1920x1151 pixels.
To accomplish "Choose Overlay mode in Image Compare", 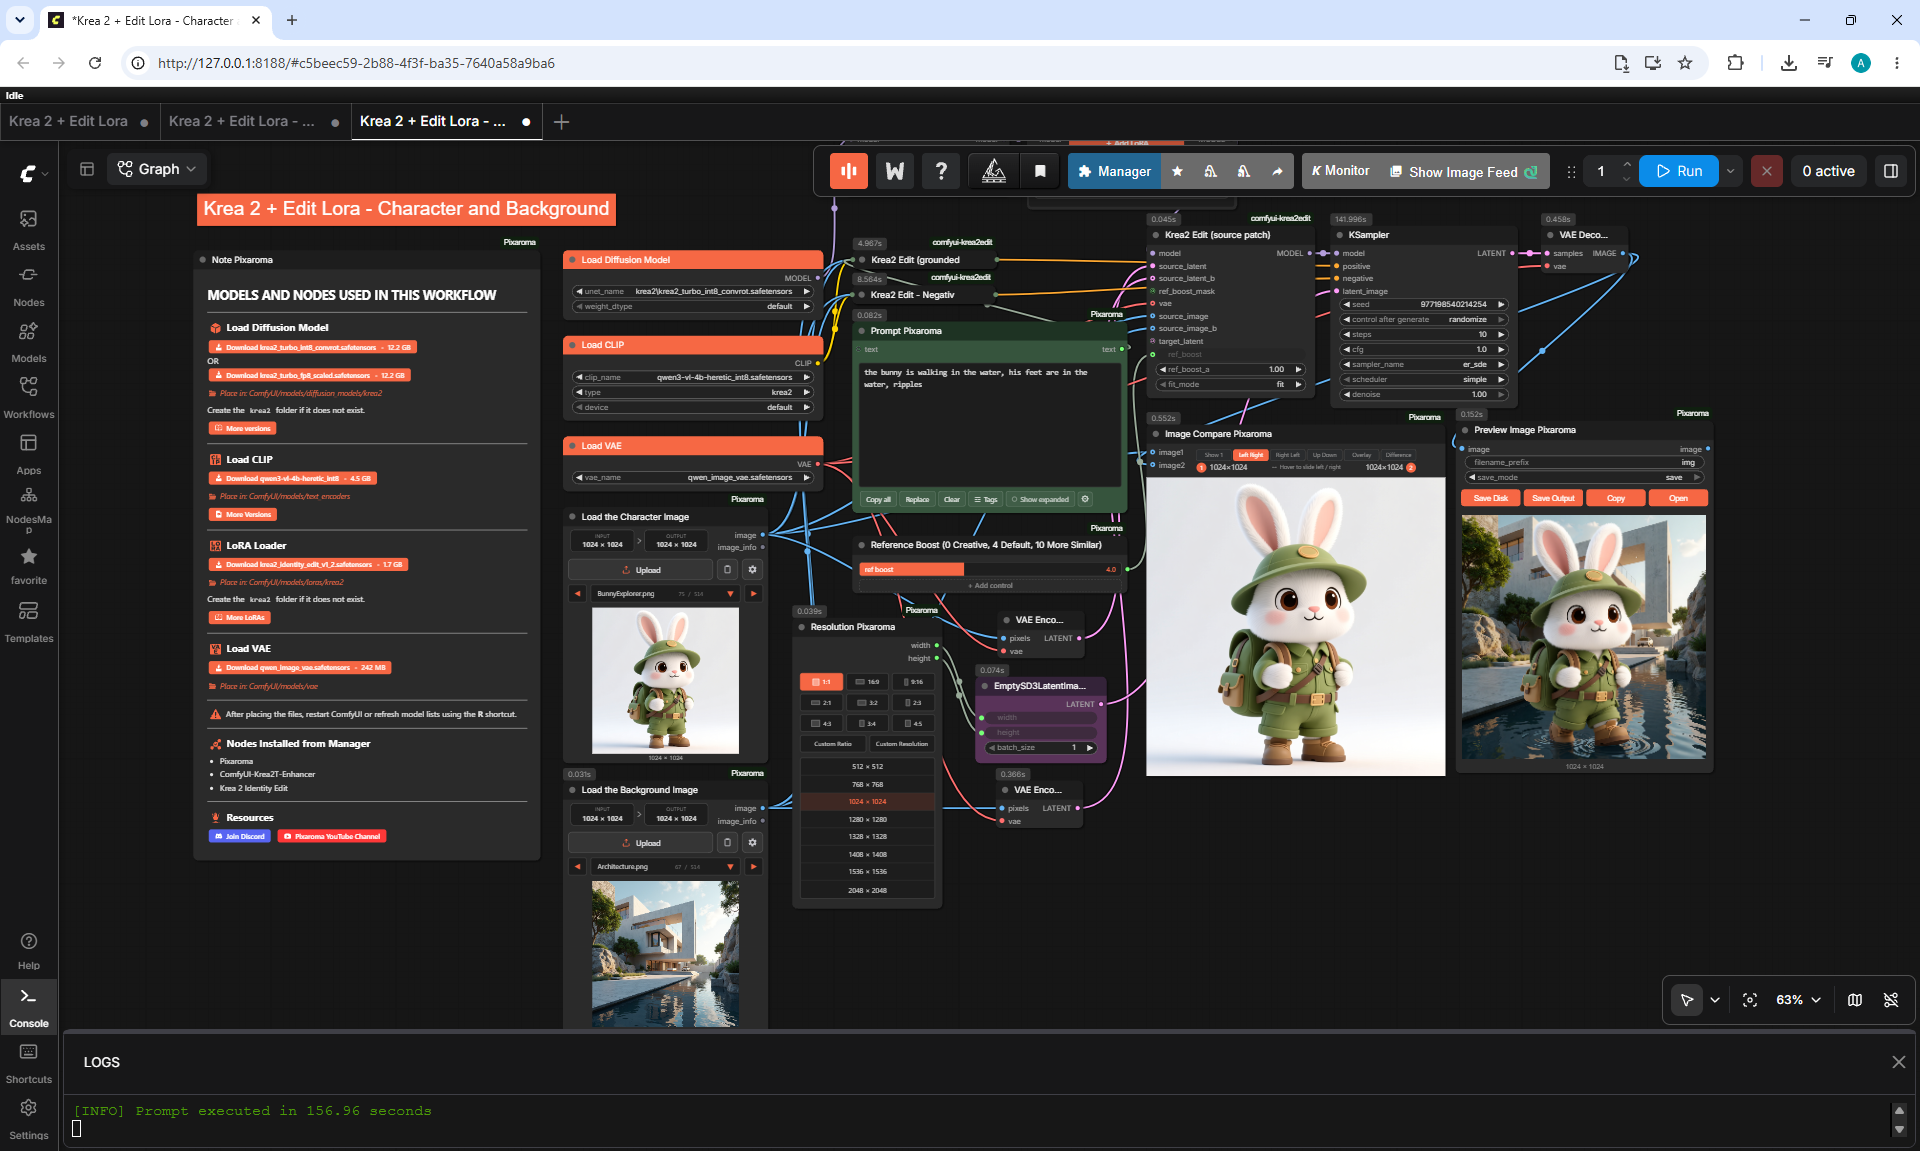I will tap(1362, 455).
